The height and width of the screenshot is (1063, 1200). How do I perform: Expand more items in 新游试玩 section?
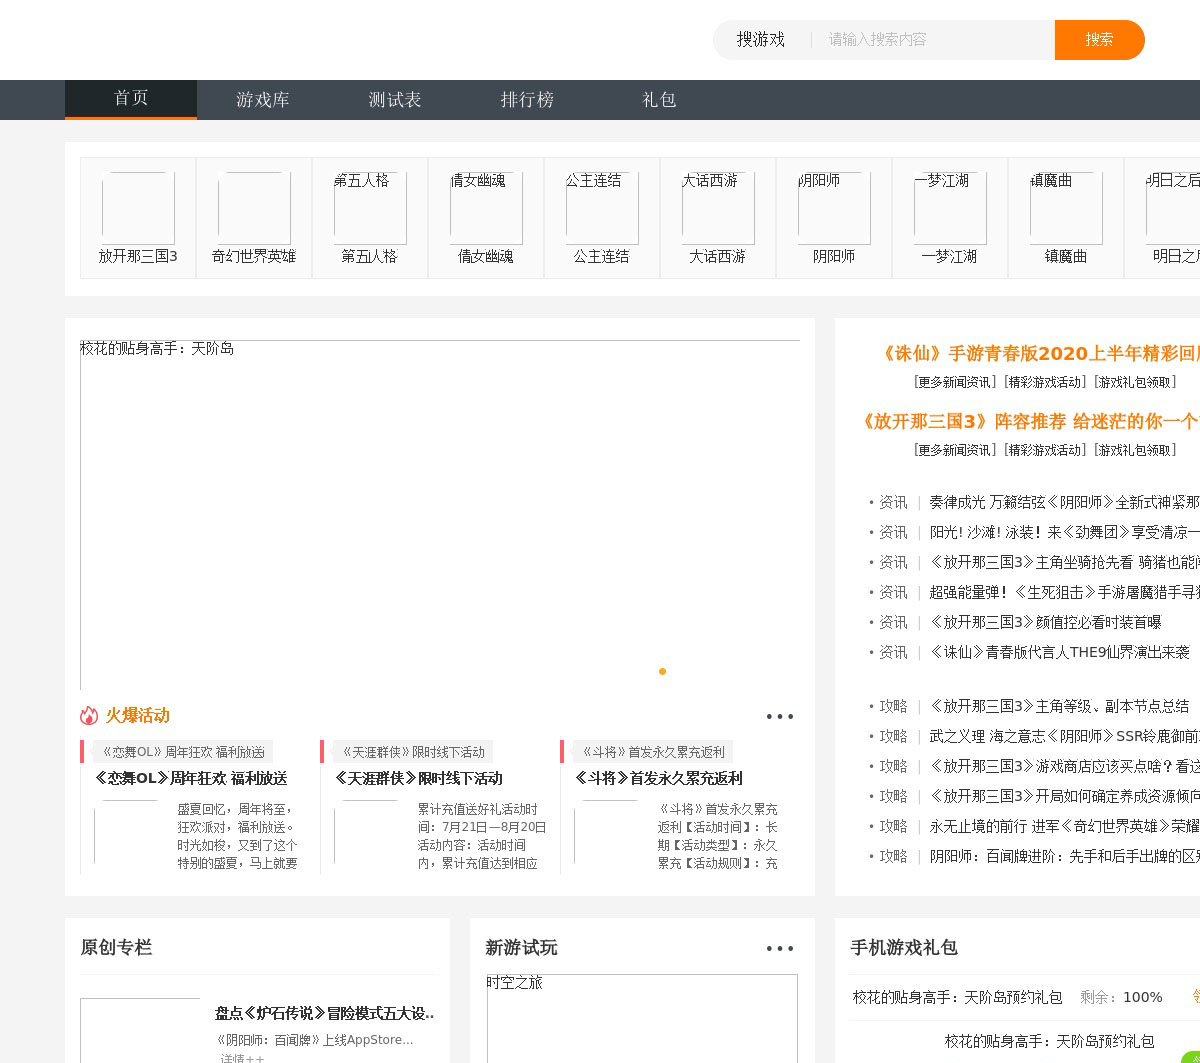(779, 949)
